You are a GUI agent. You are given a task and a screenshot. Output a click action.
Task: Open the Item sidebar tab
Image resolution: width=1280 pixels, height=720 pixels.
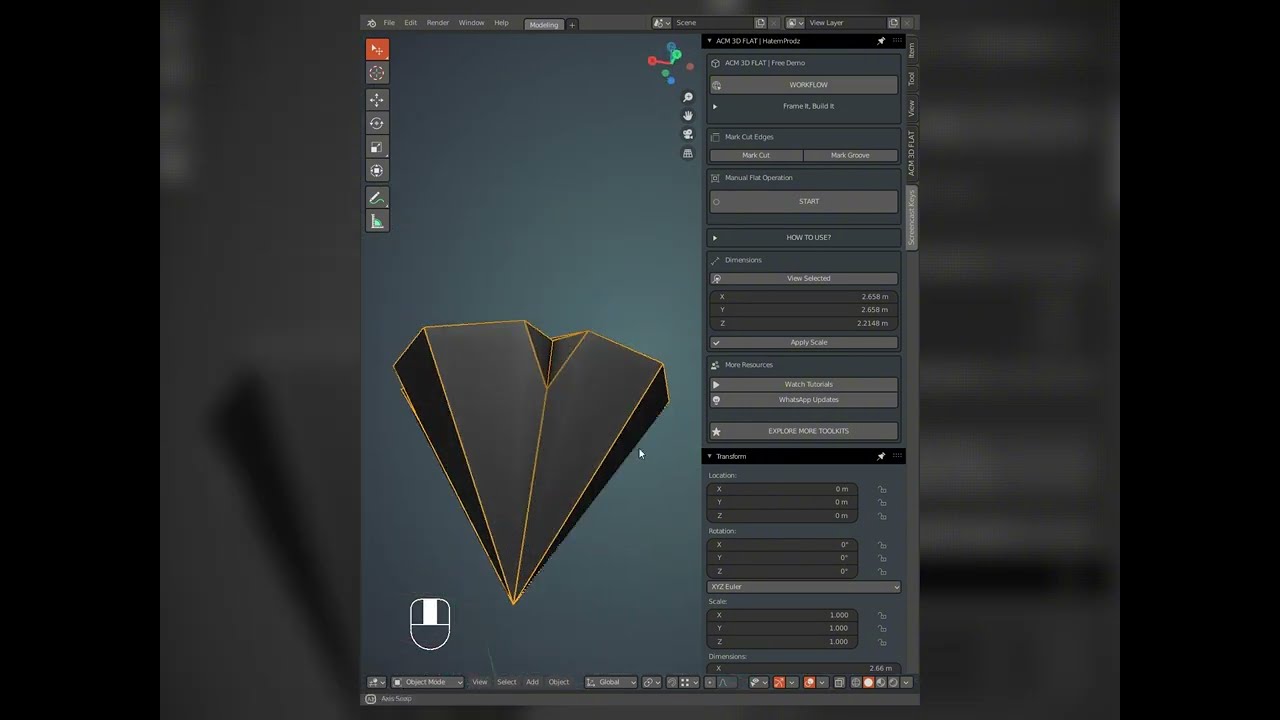coord(911,50)
